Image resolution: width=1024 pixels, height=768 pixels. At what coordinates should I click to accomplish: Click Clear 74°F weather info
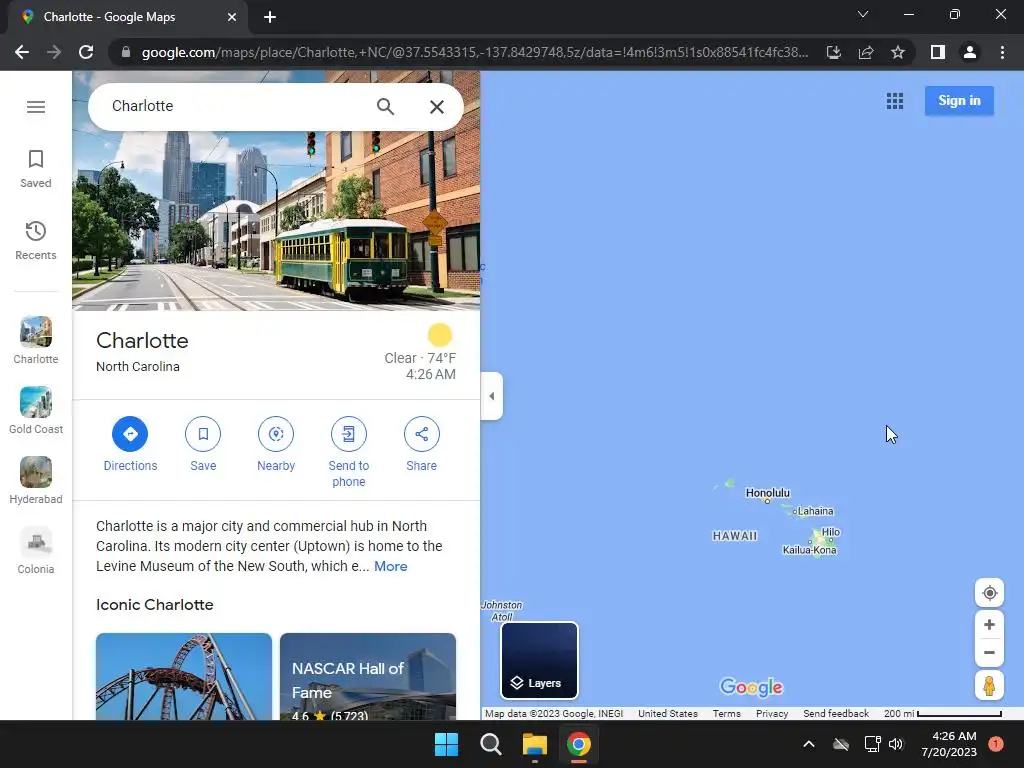(x=420, y=358)
